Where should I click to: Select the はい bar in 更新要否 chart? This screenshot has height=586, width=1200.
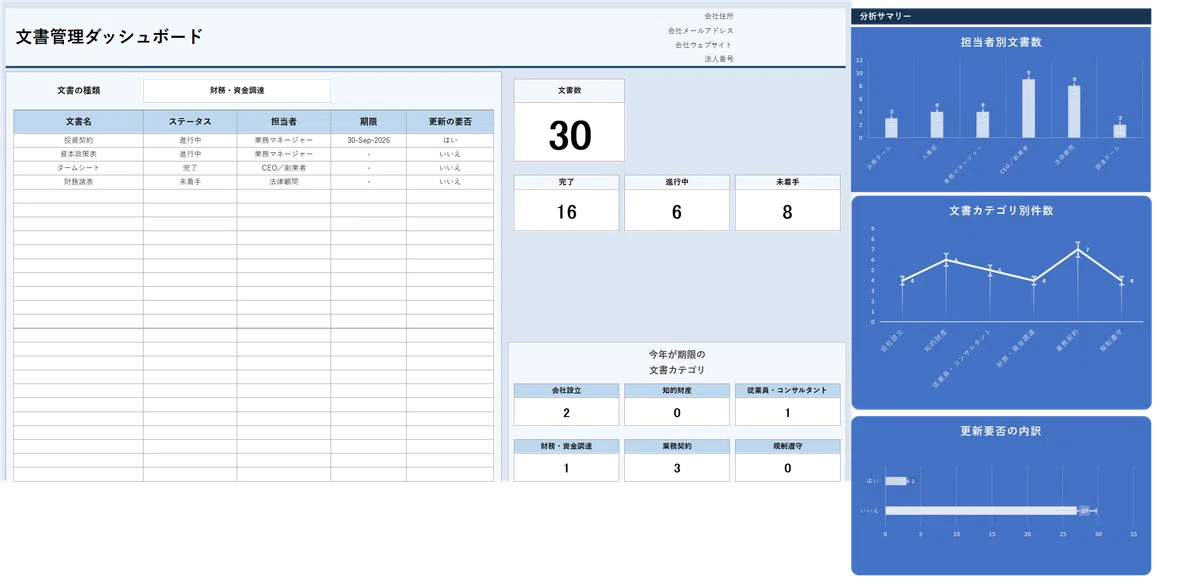[x=896, y=481]
